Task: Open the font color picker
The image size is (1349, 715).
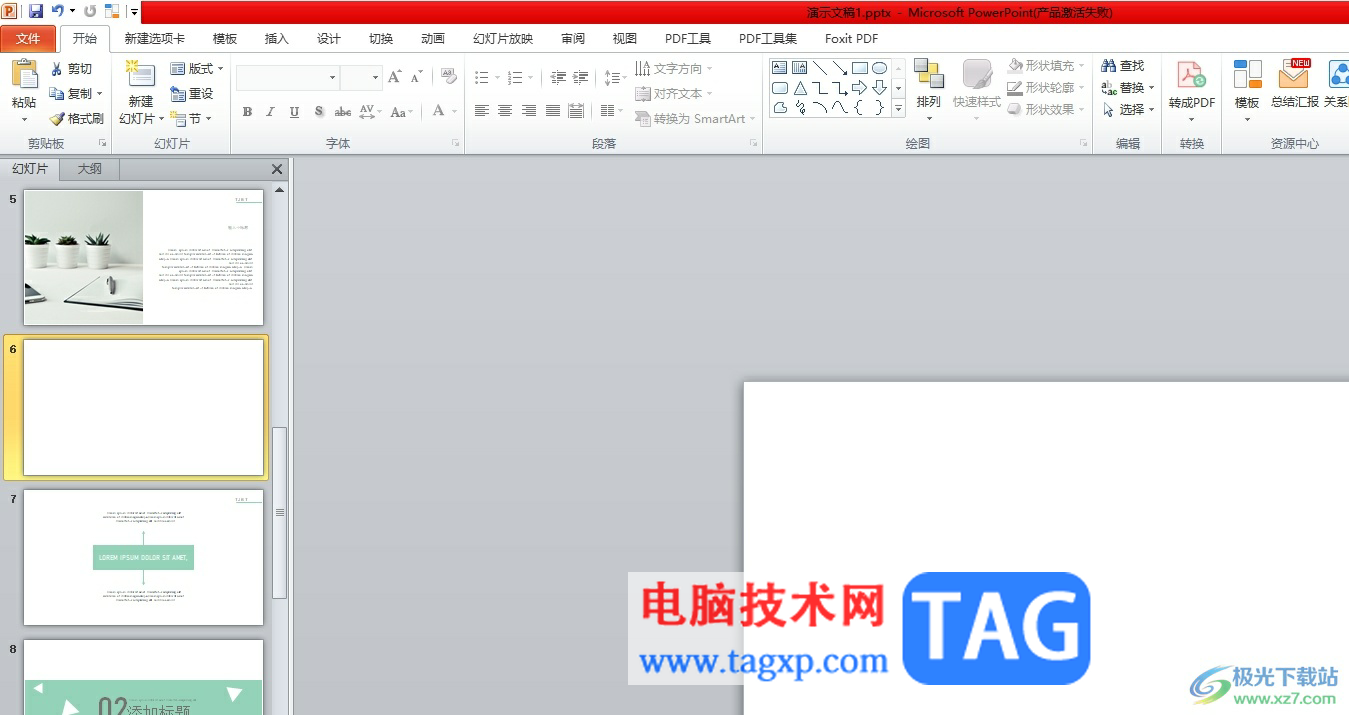Action: [439, 112]
